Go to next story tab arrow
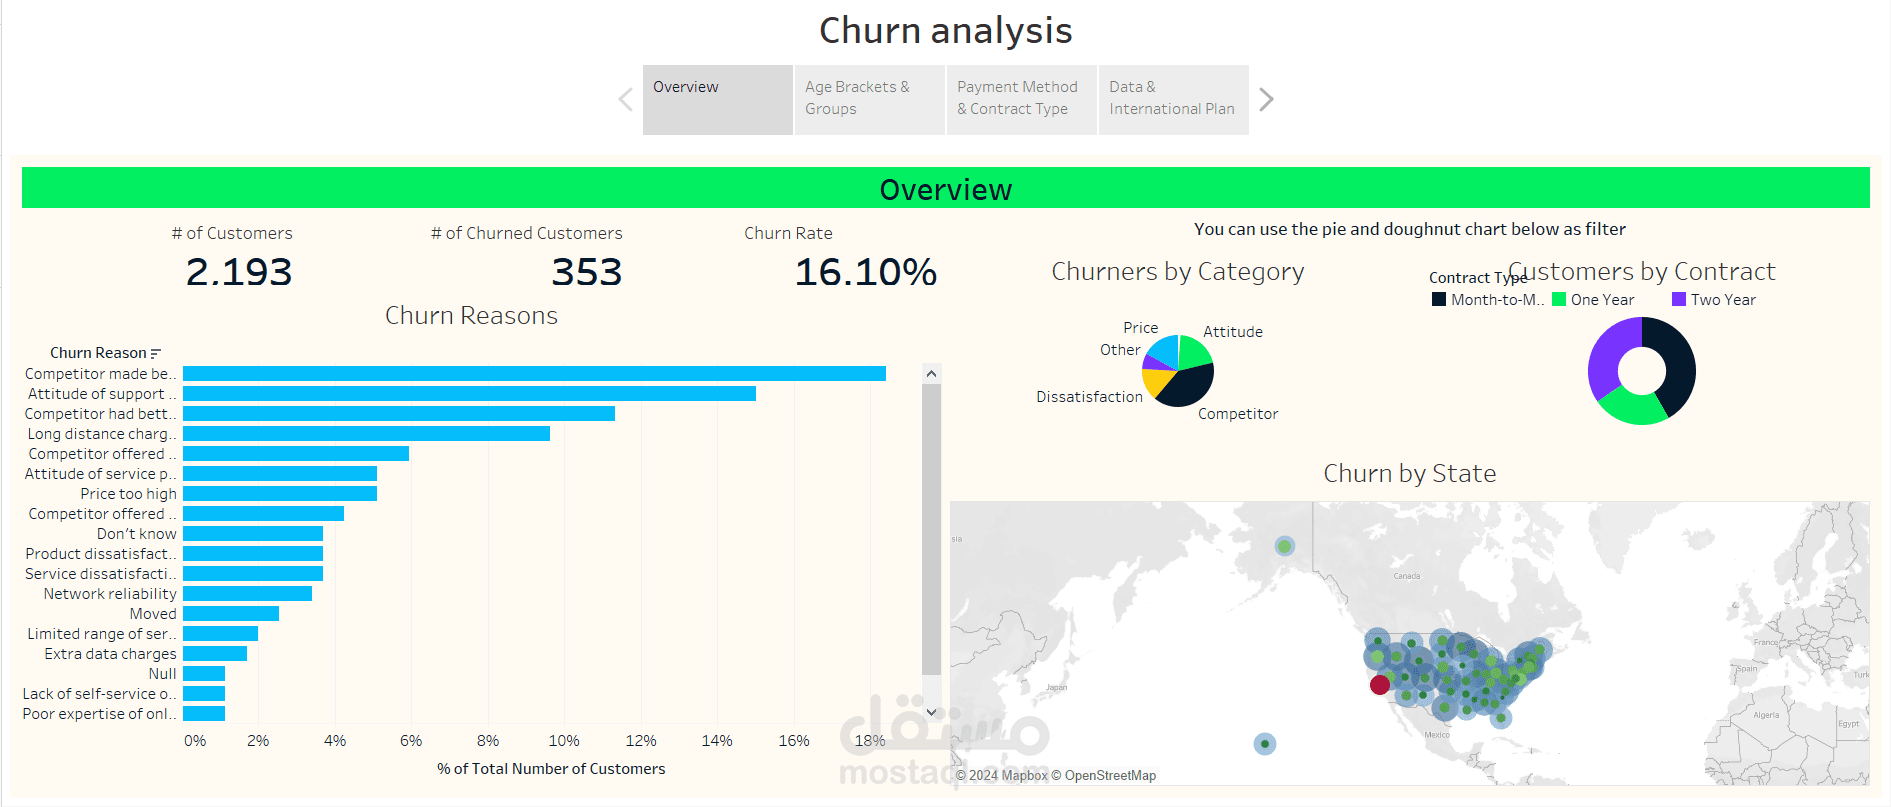This screenshot has width=1891, height=807. click(1266, 100)
